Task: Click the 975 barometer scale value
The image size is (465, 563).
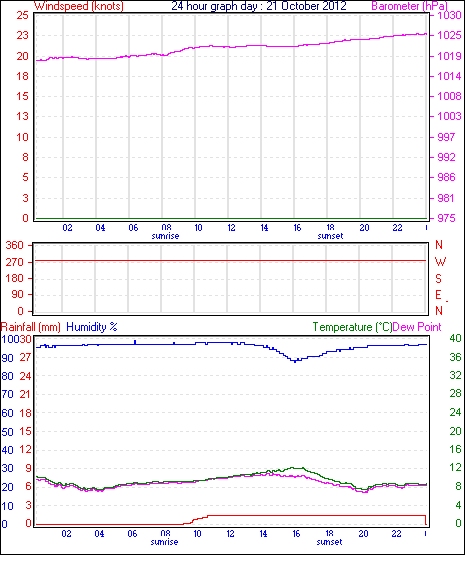Action: [446, 218]
